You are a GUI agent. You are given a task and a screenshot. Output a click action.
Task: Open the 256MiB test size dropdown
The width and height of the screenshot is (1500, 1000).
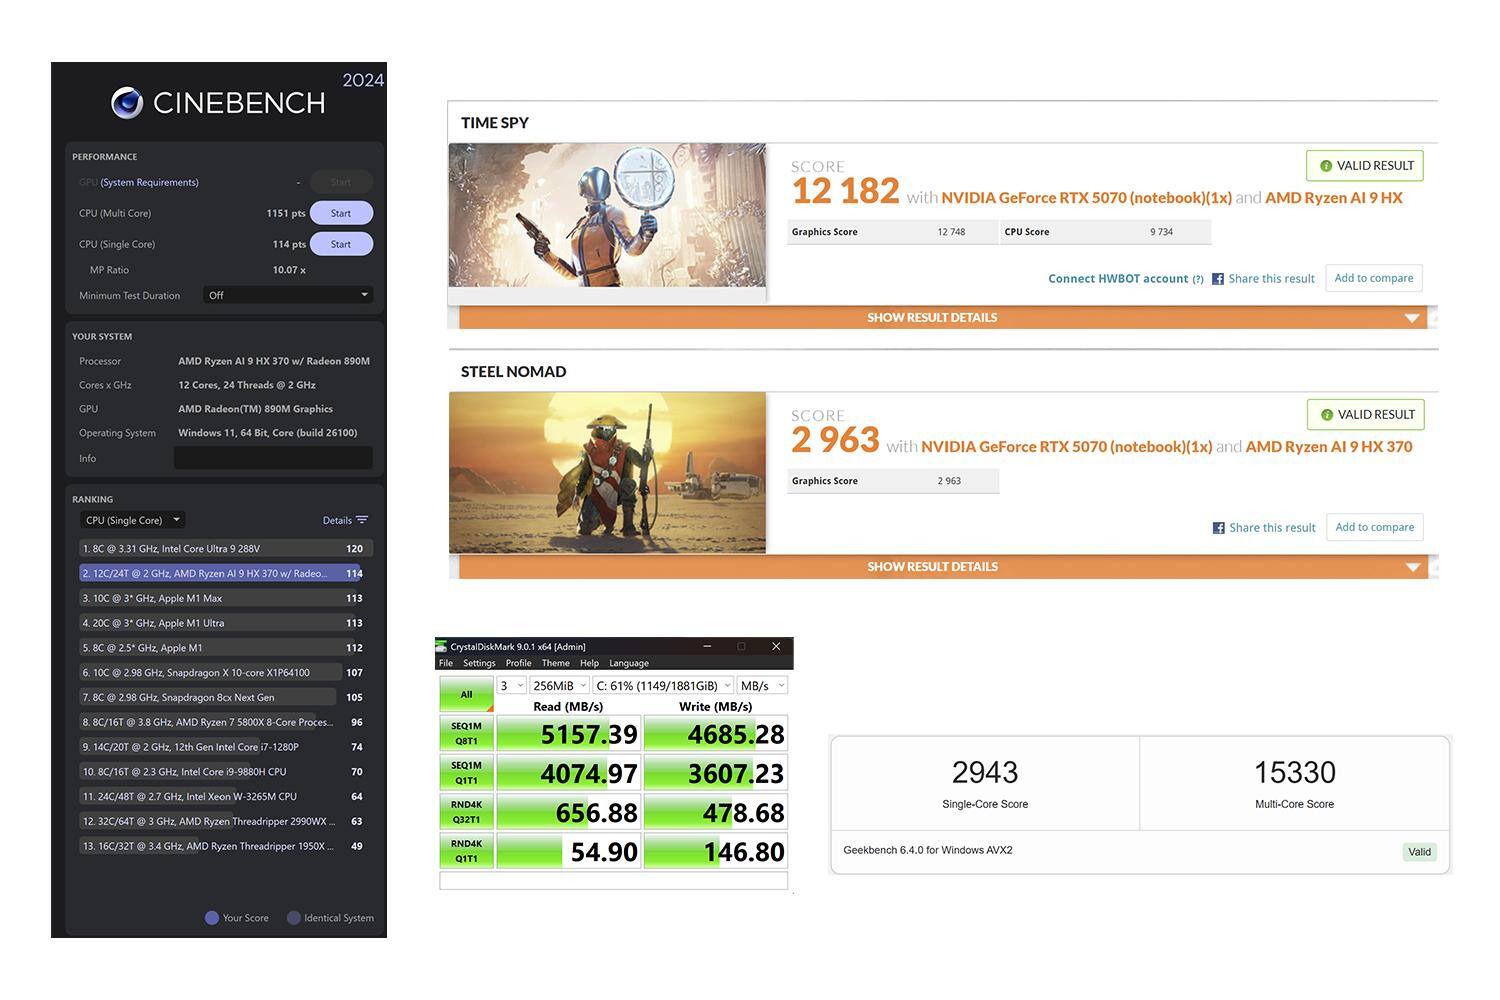[559, 686]
